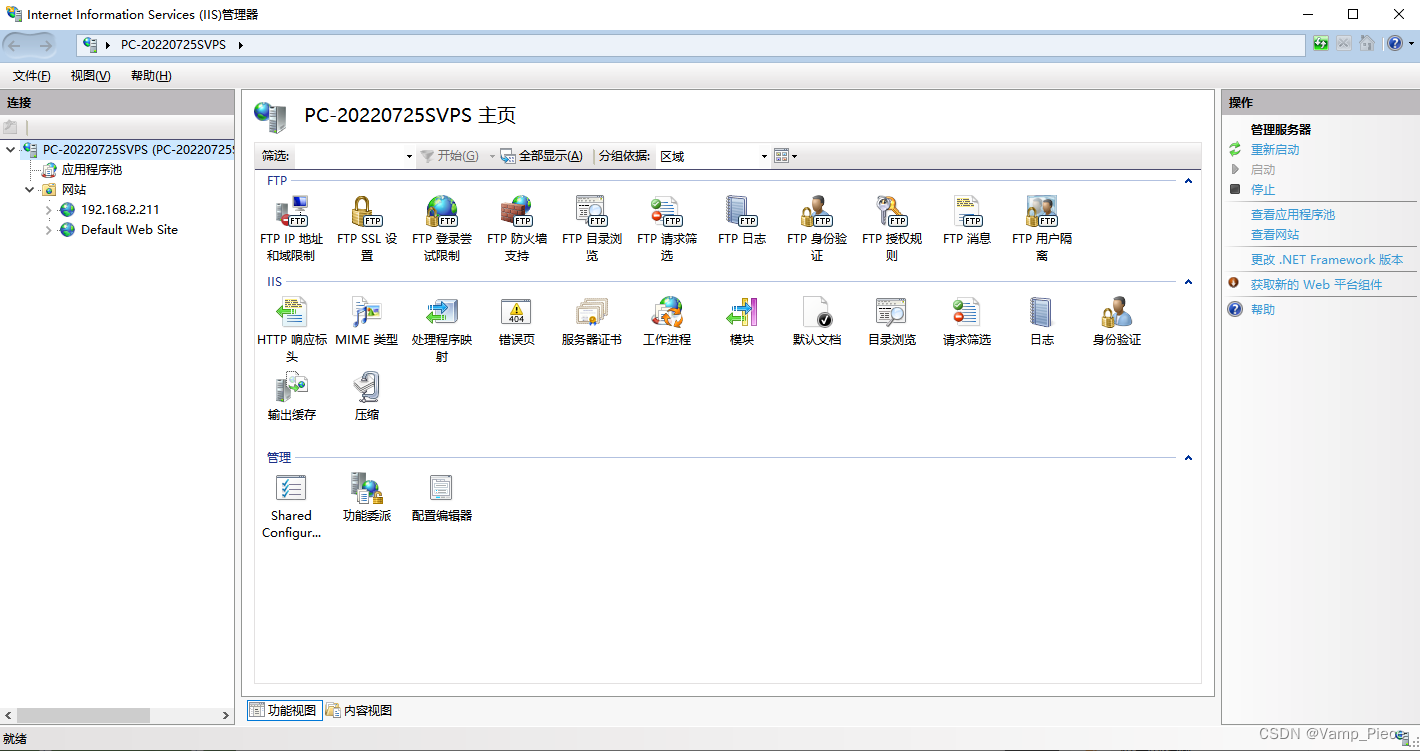Open the 文件 menu
This screenshot has width=1420, height=751.
(x=31, y=76)
